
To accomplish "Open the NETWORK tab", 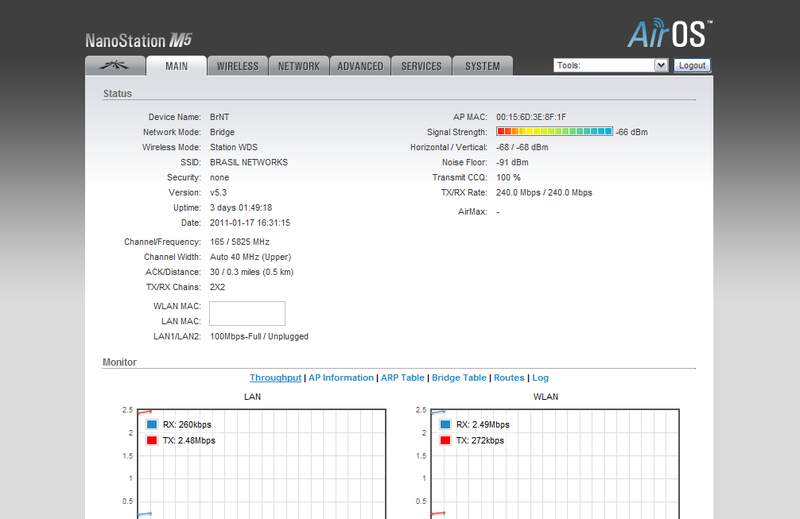I will (299, 66).
